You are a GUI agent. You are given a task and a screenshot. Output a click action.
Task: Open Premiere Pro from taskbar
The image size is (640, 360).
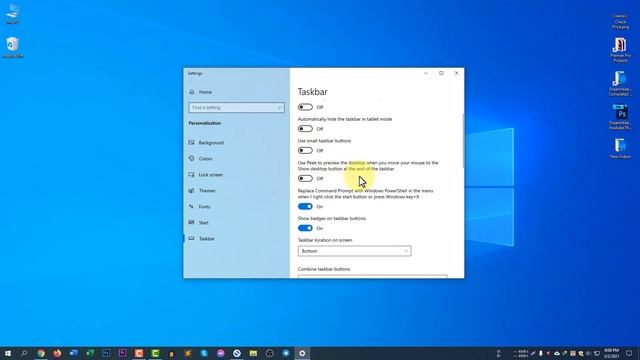click(122, 353)
